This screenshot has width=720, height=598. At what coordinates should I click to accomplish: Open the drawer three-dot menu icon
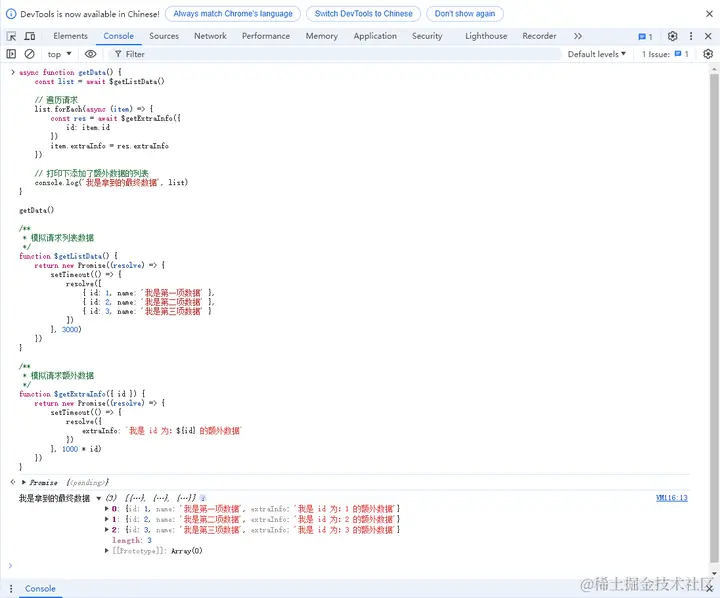(11, 588)
